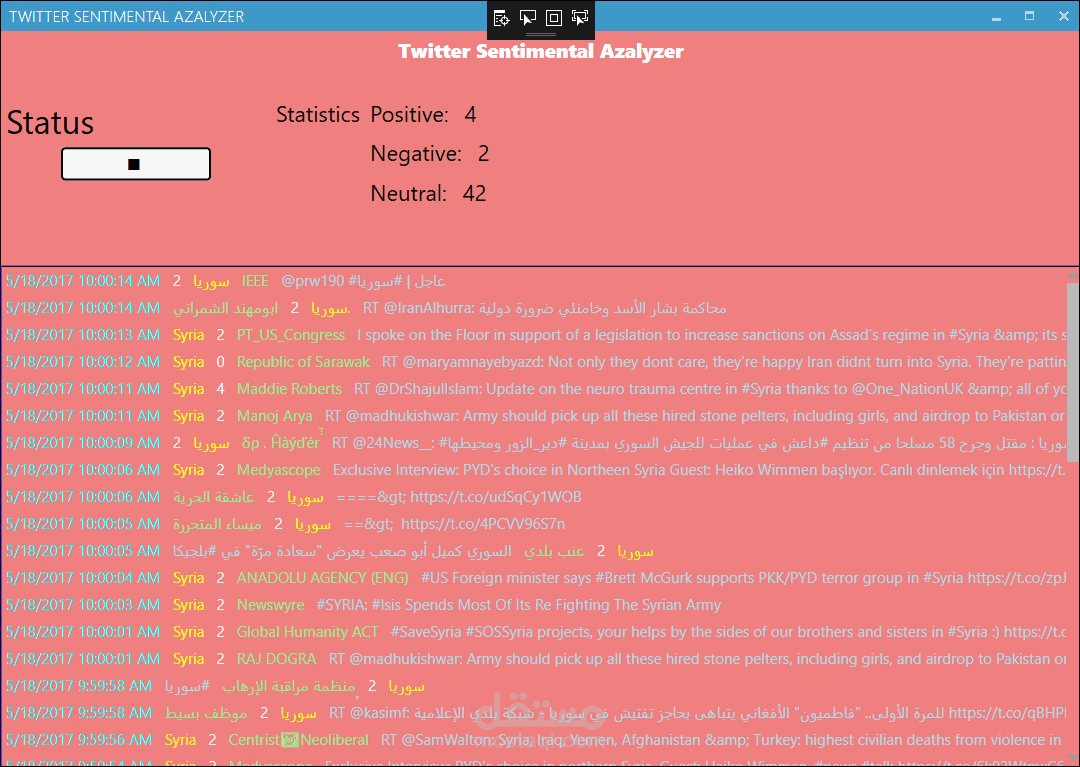
Task: Click the 'Neutral: 42' statistic
Action: tap(428, 193)
